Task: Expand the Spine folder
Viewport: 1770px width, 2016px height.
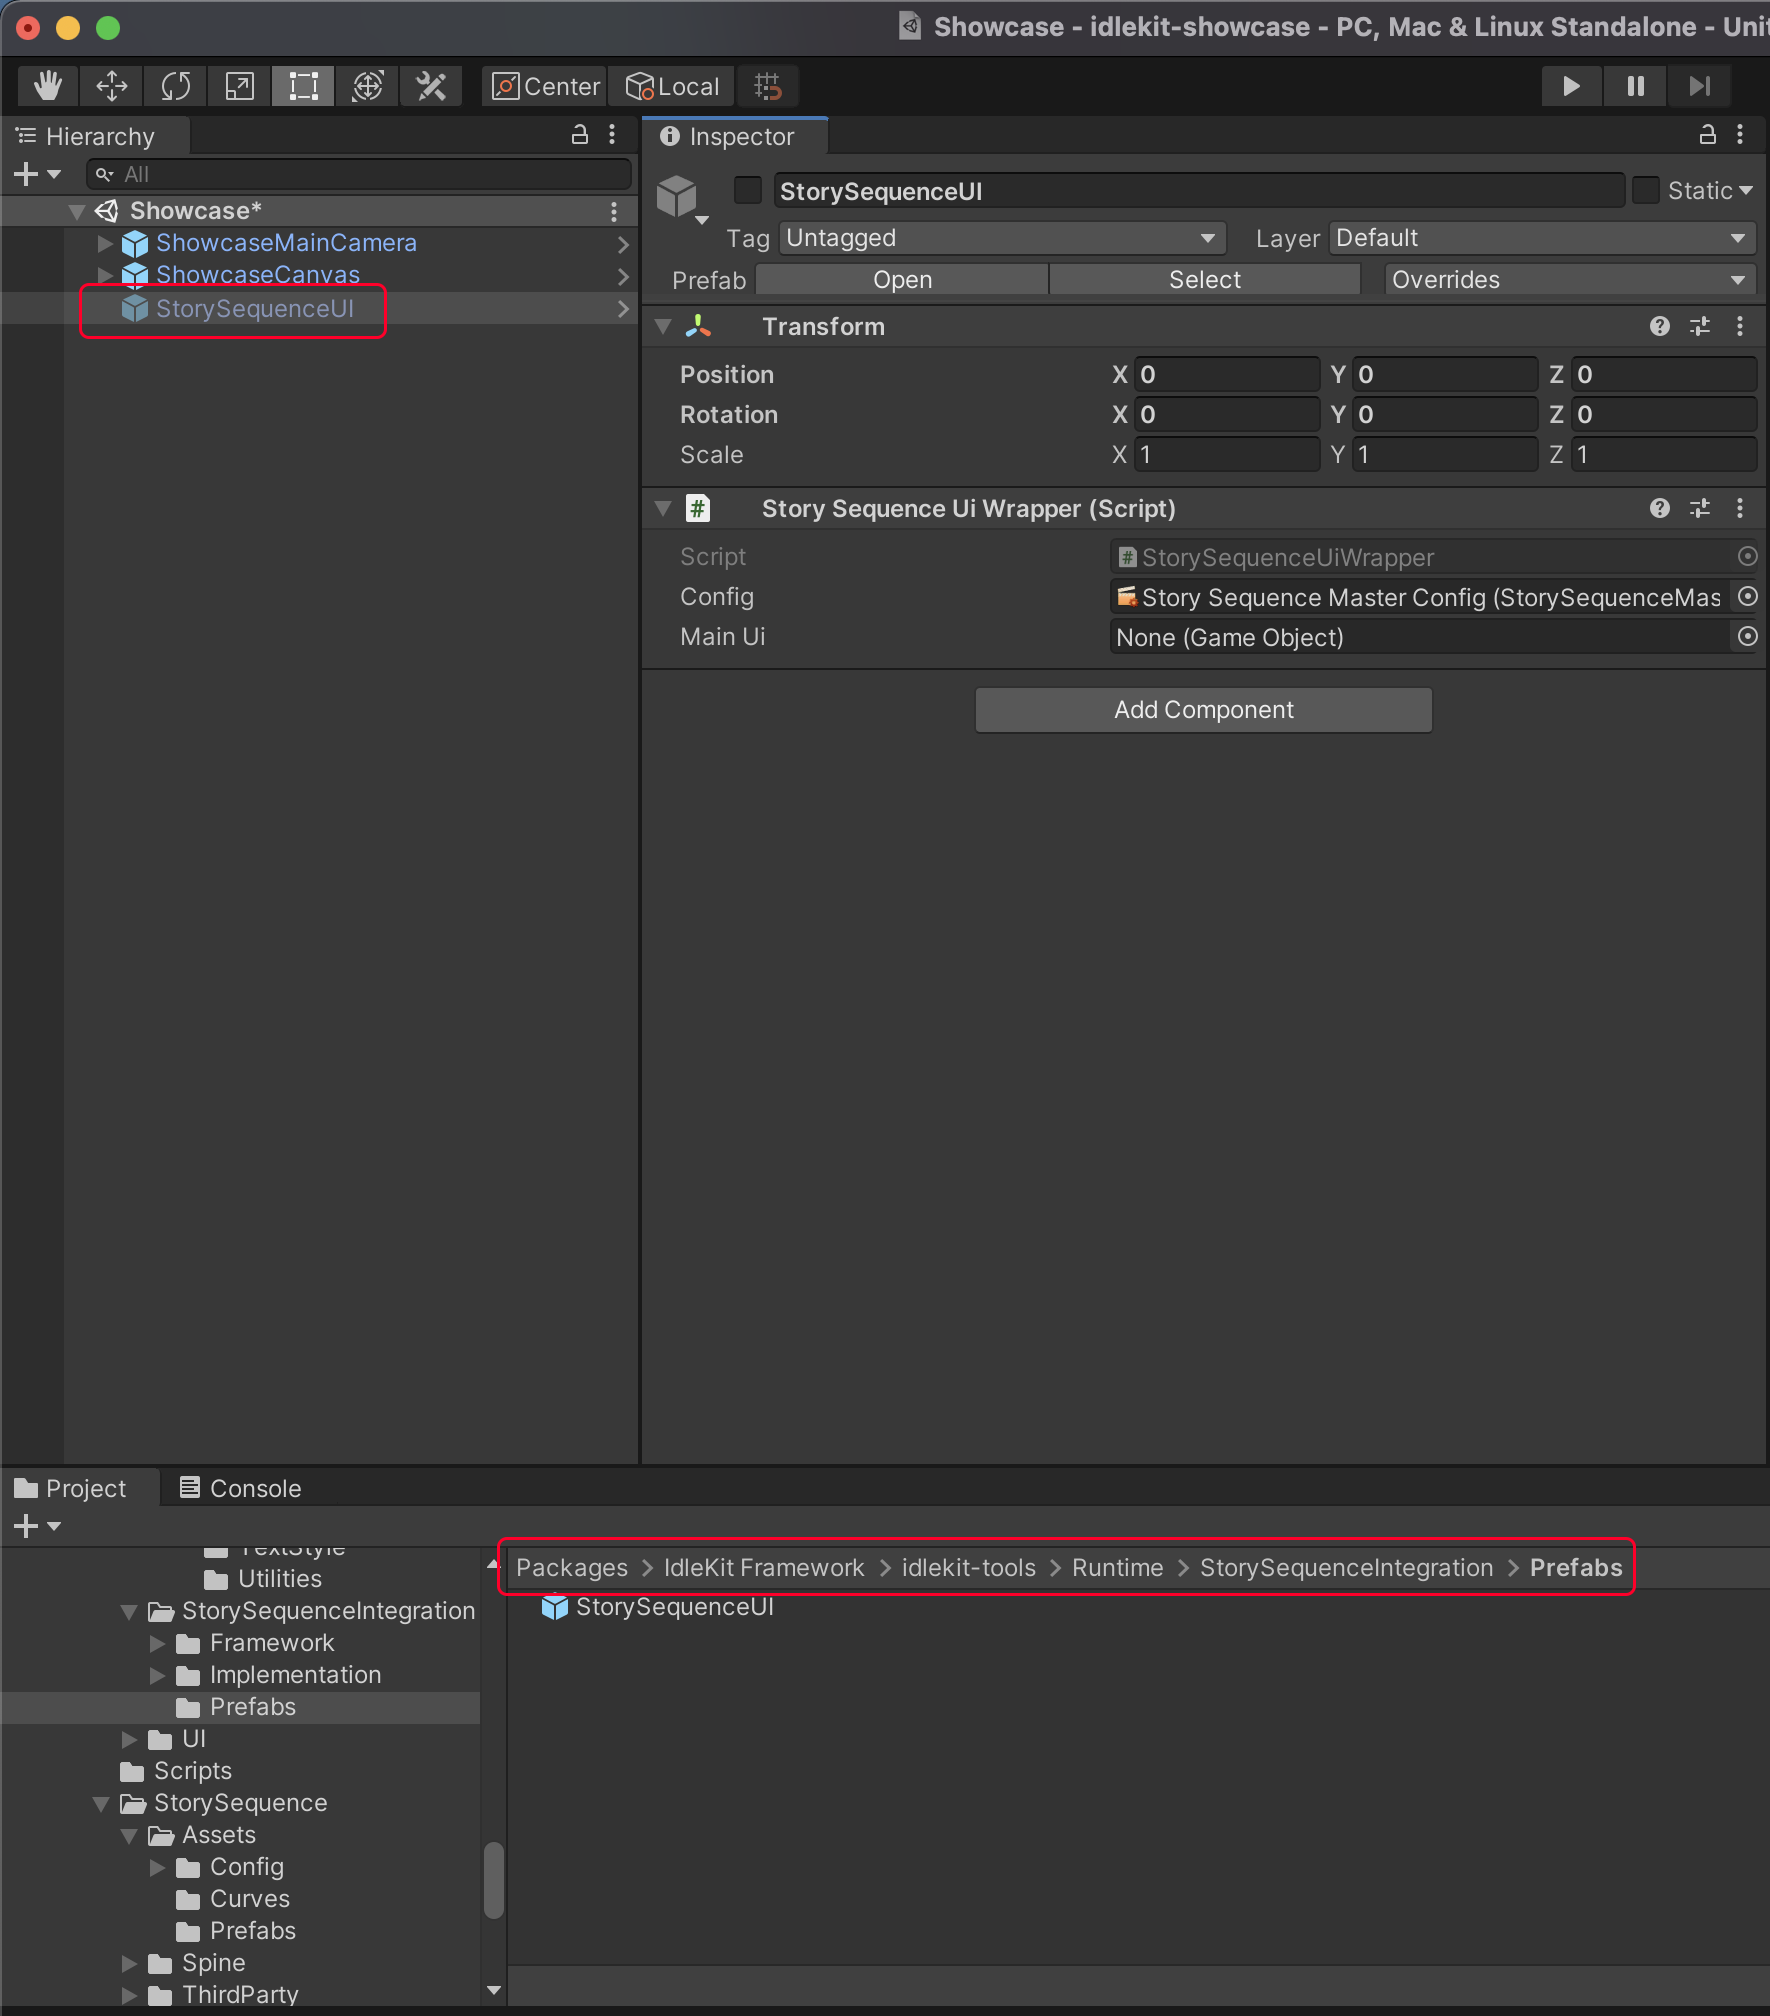Action: click(x=129, y=1963)
